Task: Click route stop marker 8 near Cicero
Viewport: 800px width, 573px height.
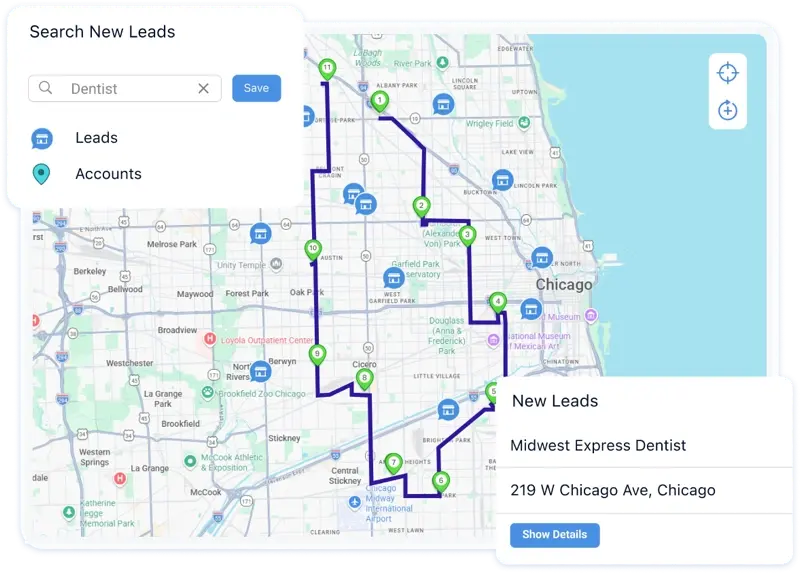Action: 364,380
